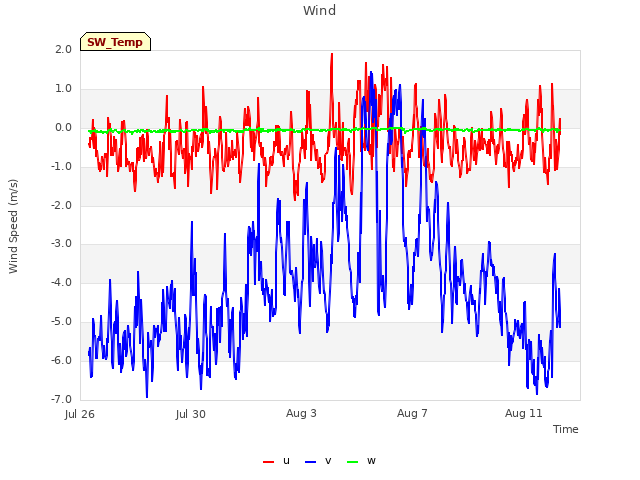The image size is (640, 480).
Task: Click the Aug 3 x-axis label
Action: (x=301, y=413)
